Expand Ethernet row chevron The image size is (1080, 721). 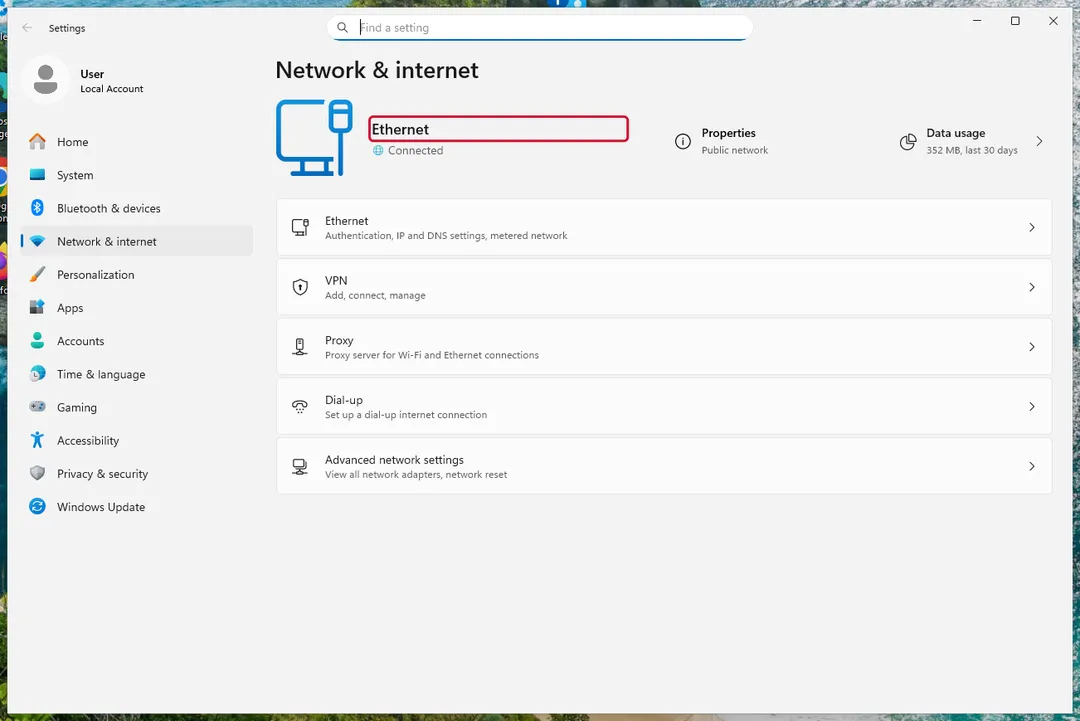1032,227
